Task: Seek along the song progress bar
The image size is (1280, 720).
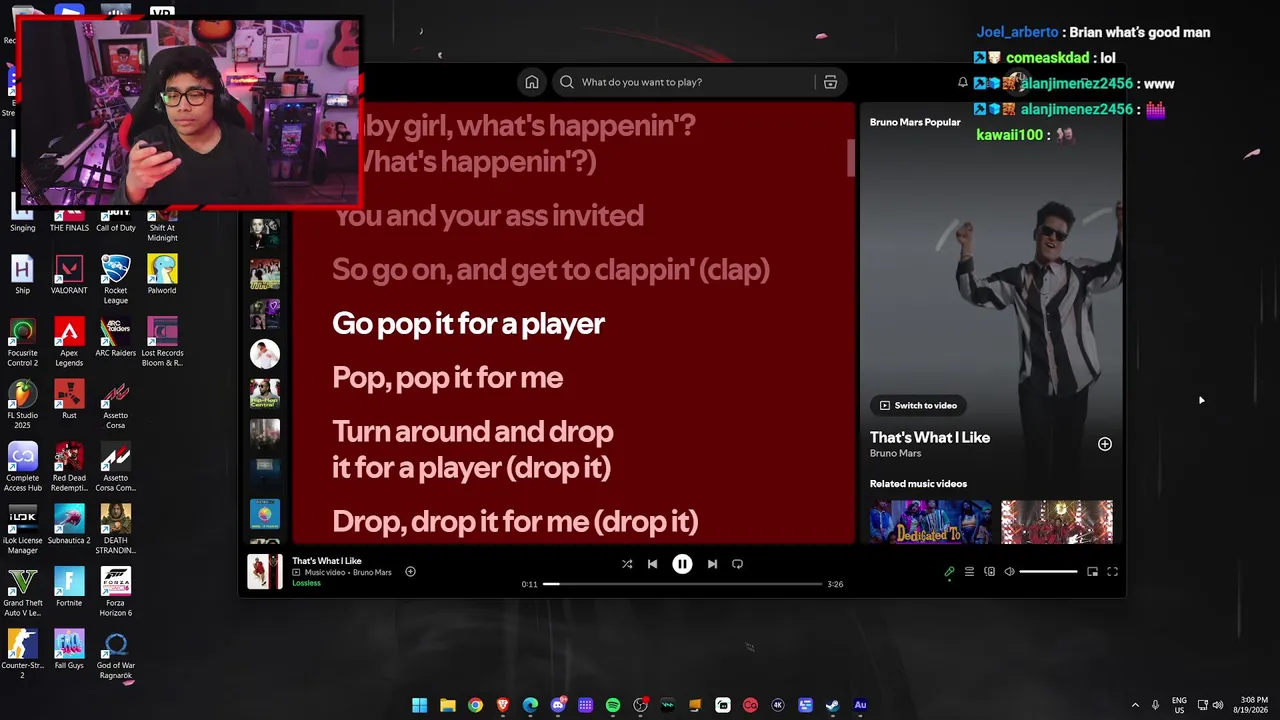Action: (683, 584)
